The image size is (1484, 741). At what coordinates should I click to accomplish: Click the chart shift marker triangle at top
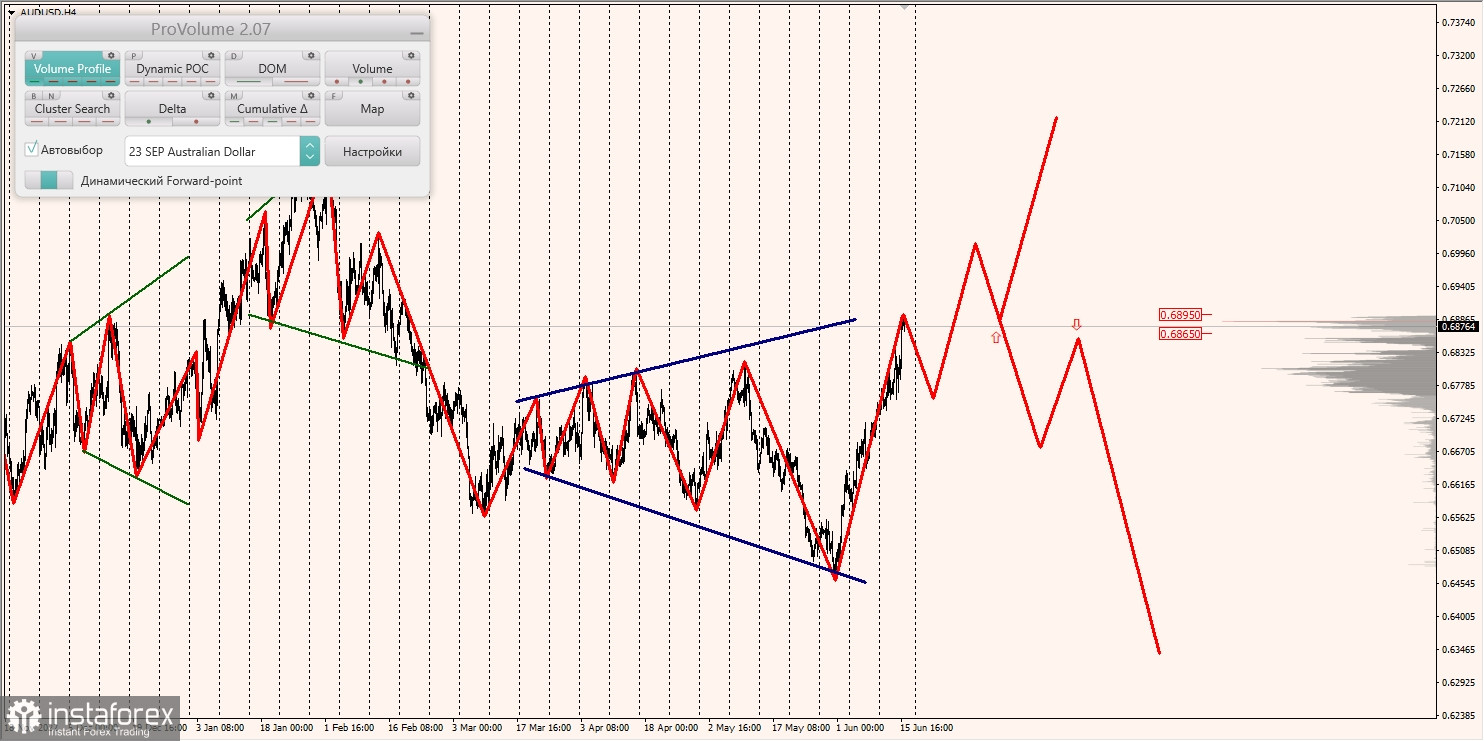click(905, 6)
